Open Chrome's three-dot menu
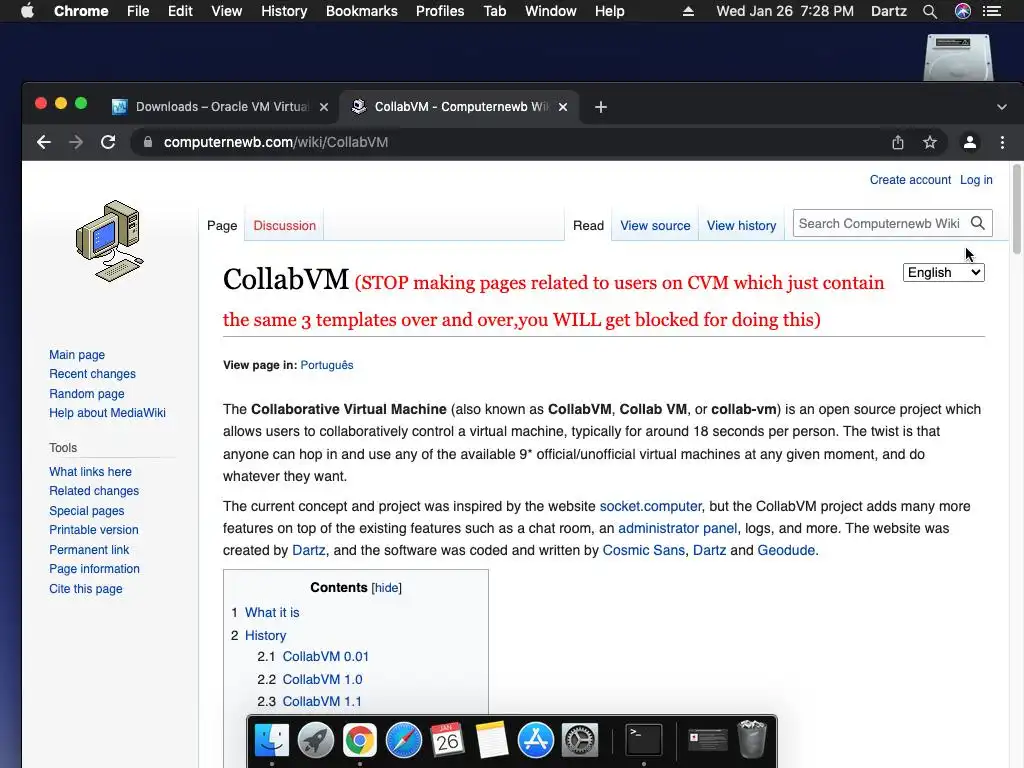1024x768 pixels. coord(1002,142)
